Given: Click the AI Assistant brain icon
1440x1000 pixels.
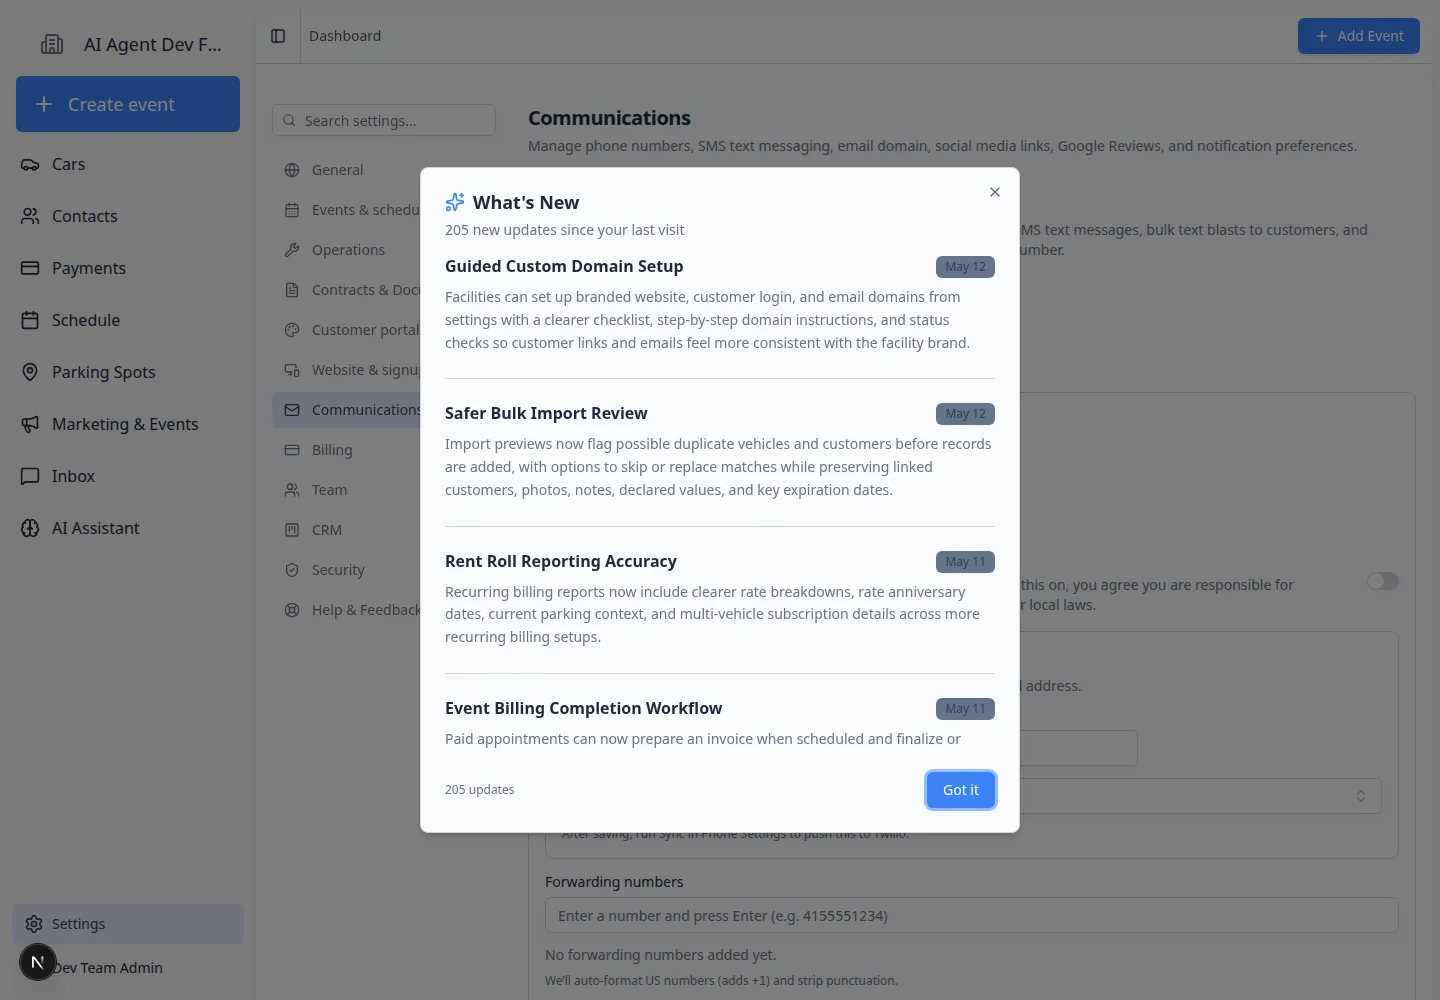Looking at the screenshot, I should coord(30,528).
